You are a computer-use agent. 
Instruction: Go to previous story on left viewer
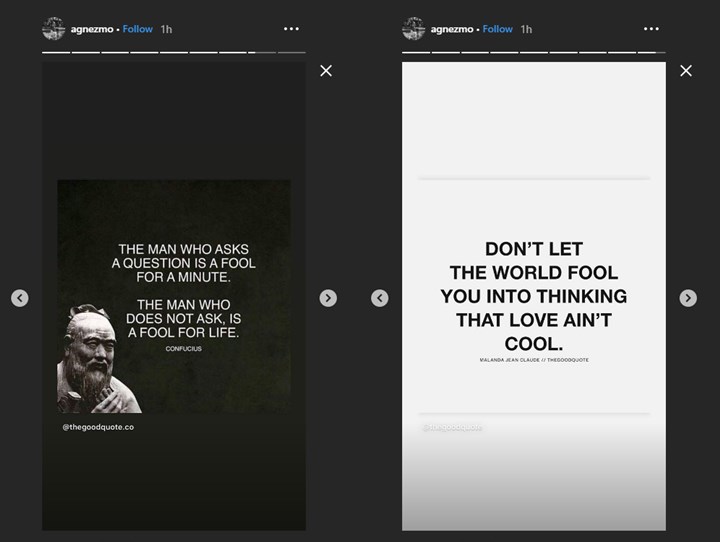coord(20,298)
